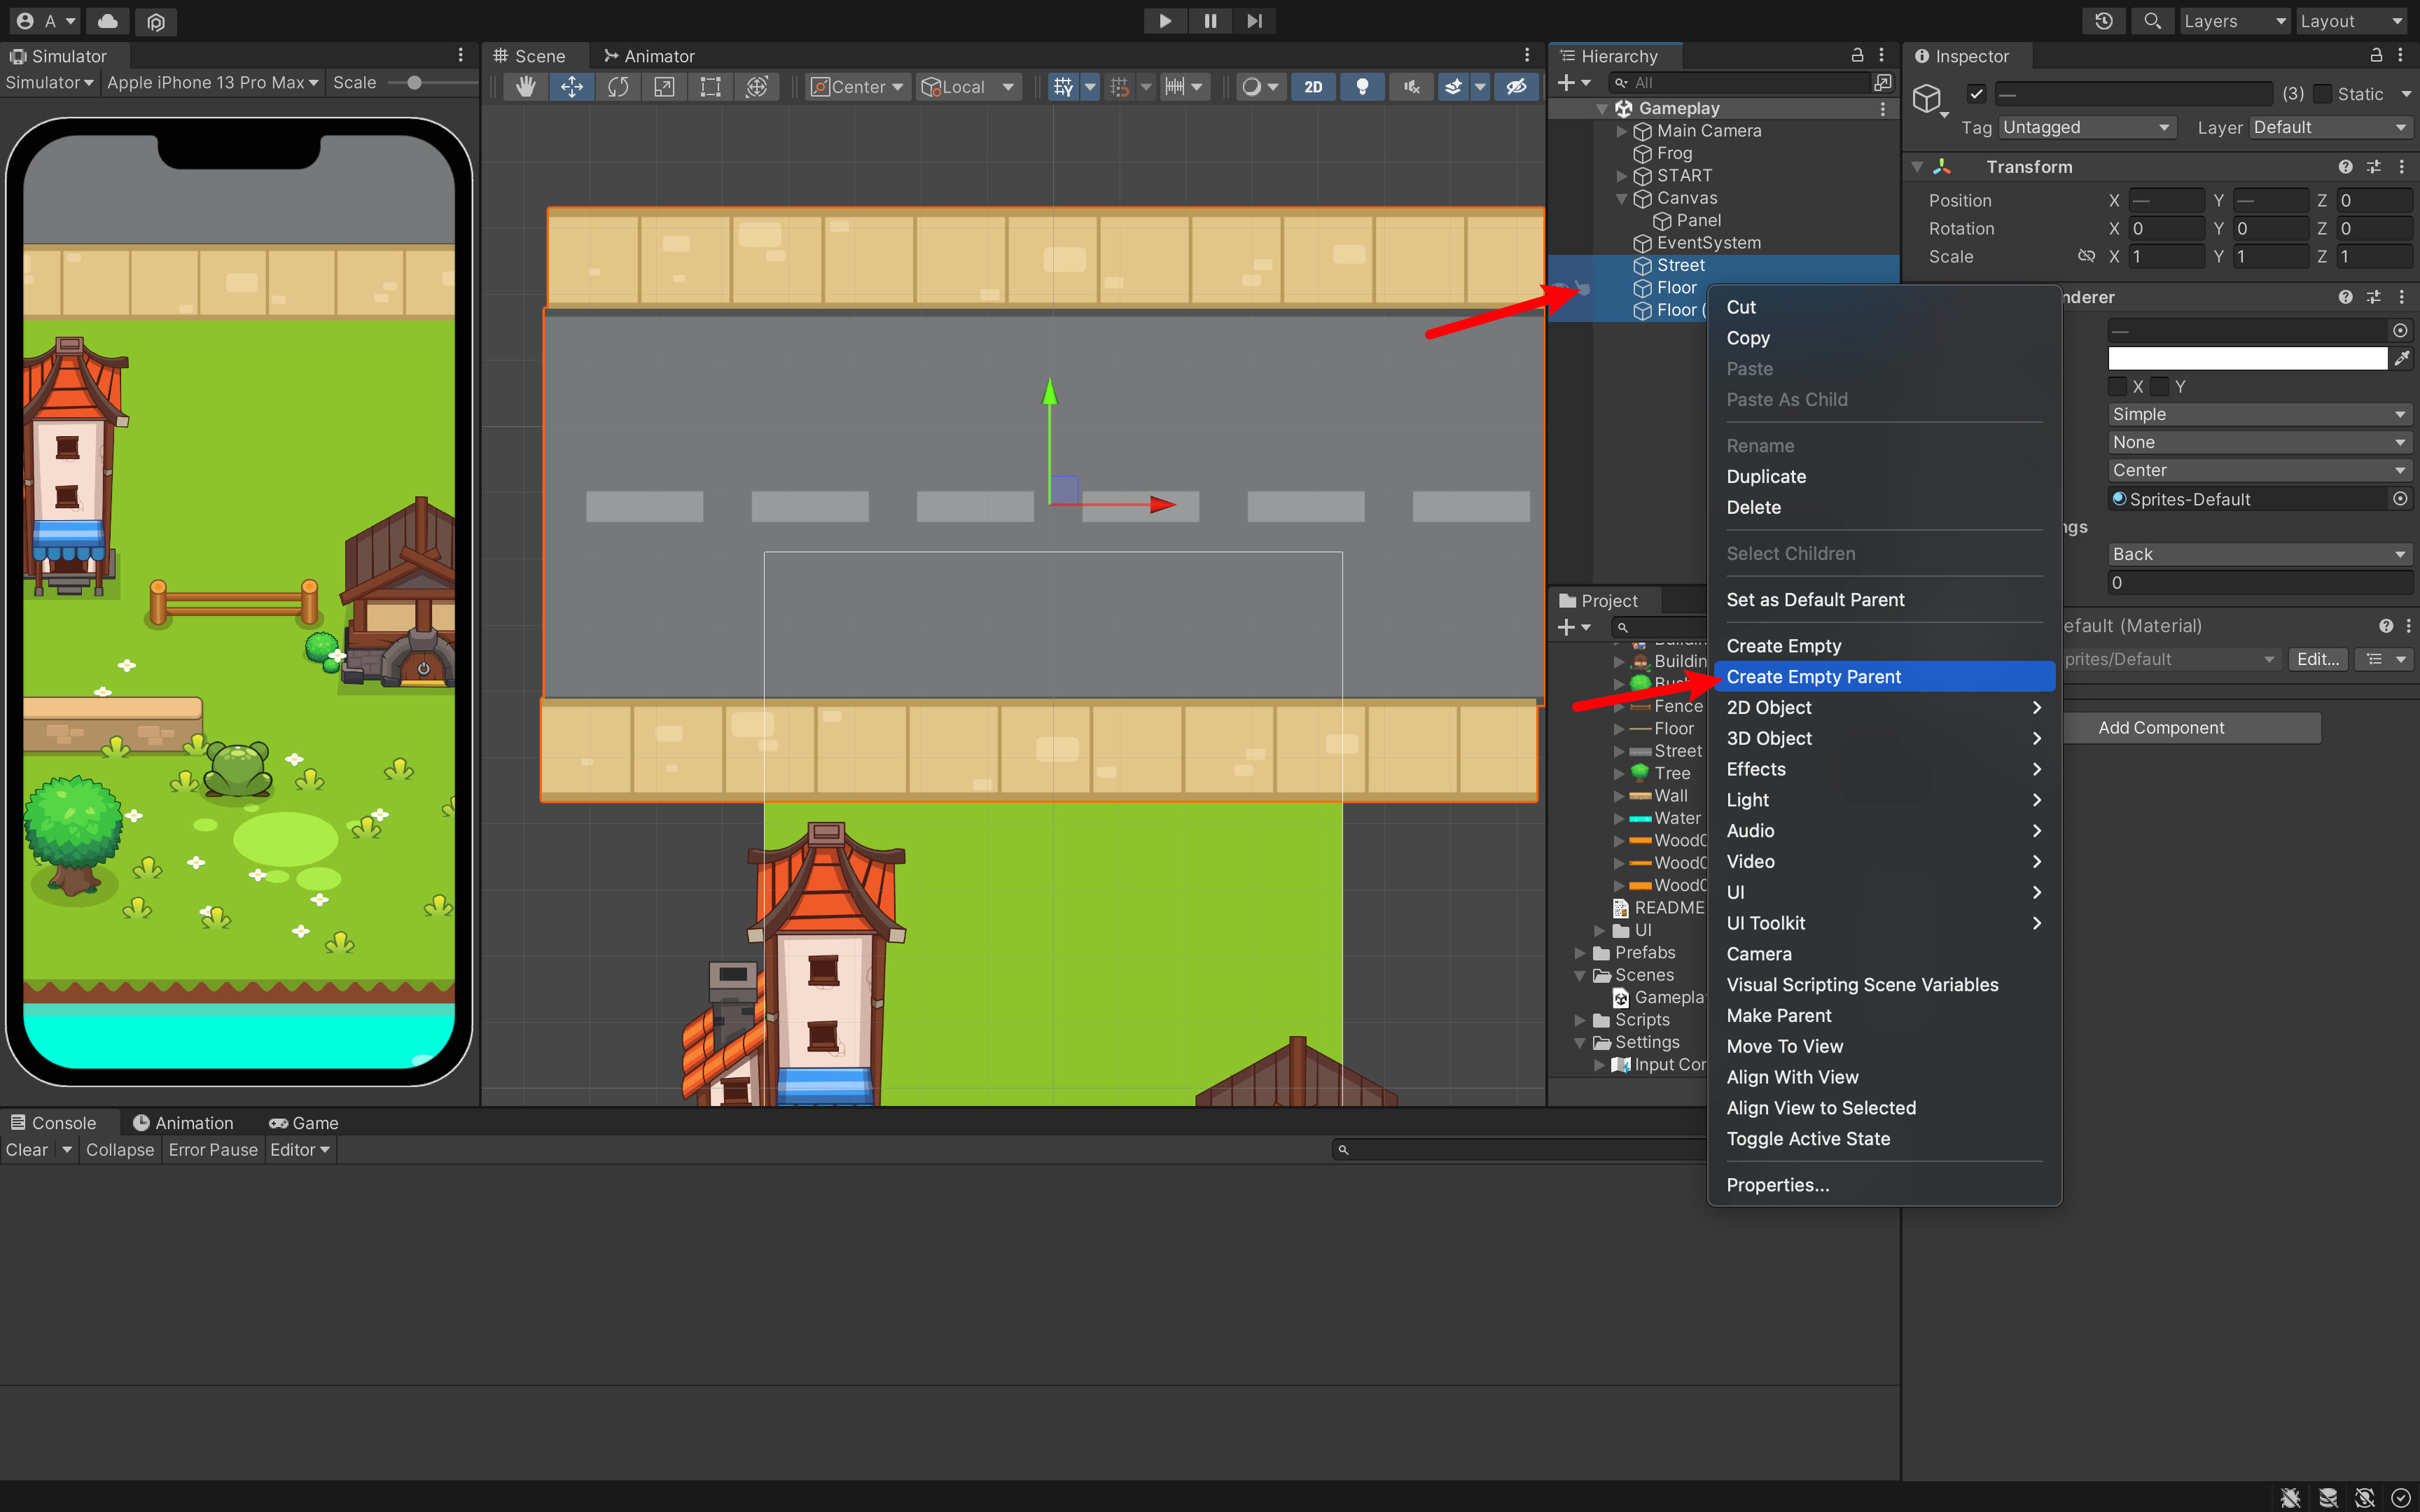
Task: Open the Undo History icon
Action: point(2104,21)
